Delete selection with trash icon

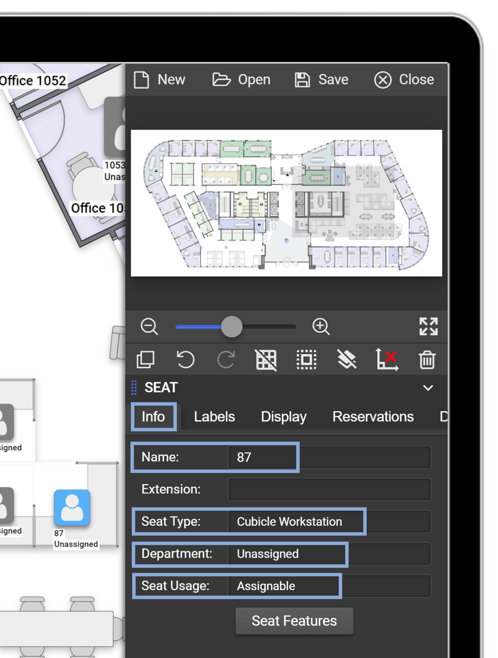pyautogui.click(x=427, y=360)
